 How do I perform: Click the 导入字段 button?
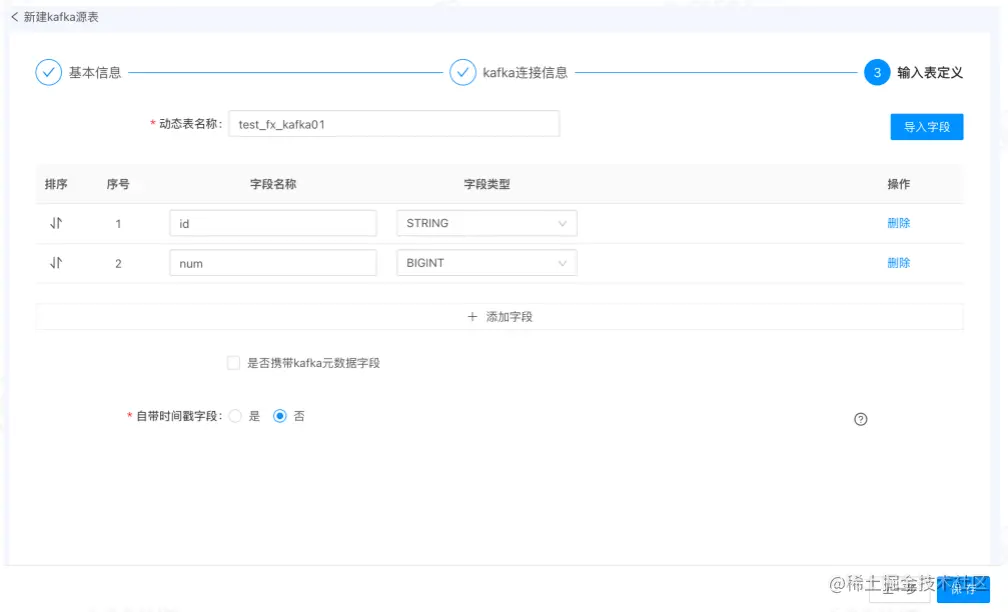point(926,127)
